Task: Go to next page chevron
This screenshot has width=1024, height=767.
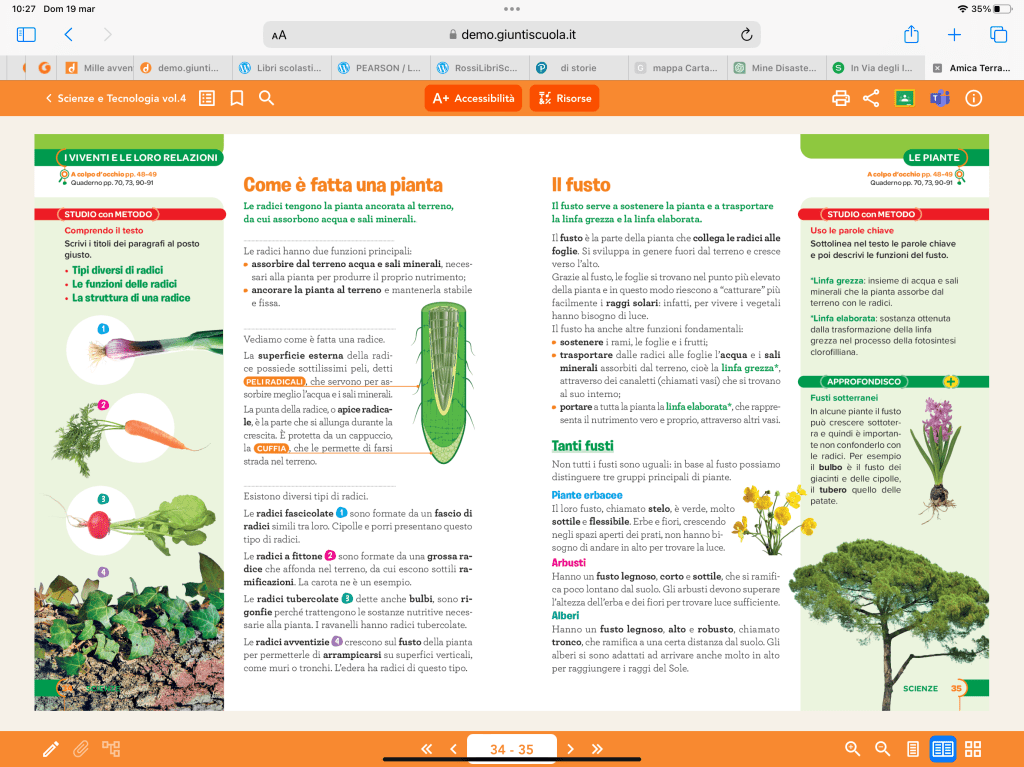Action: pyautogui.click(x=571, y=748)
